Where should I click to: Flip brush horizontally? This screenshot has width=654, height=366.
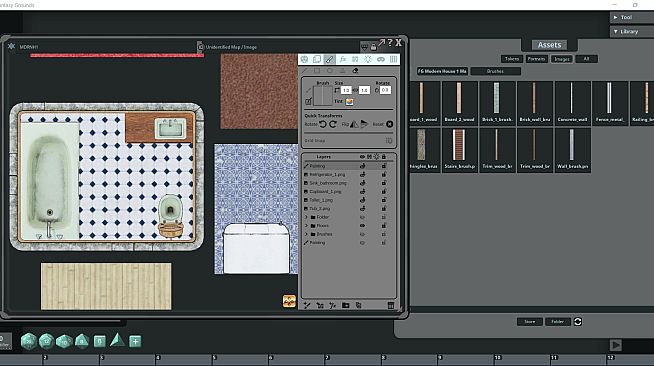(354, 124)
